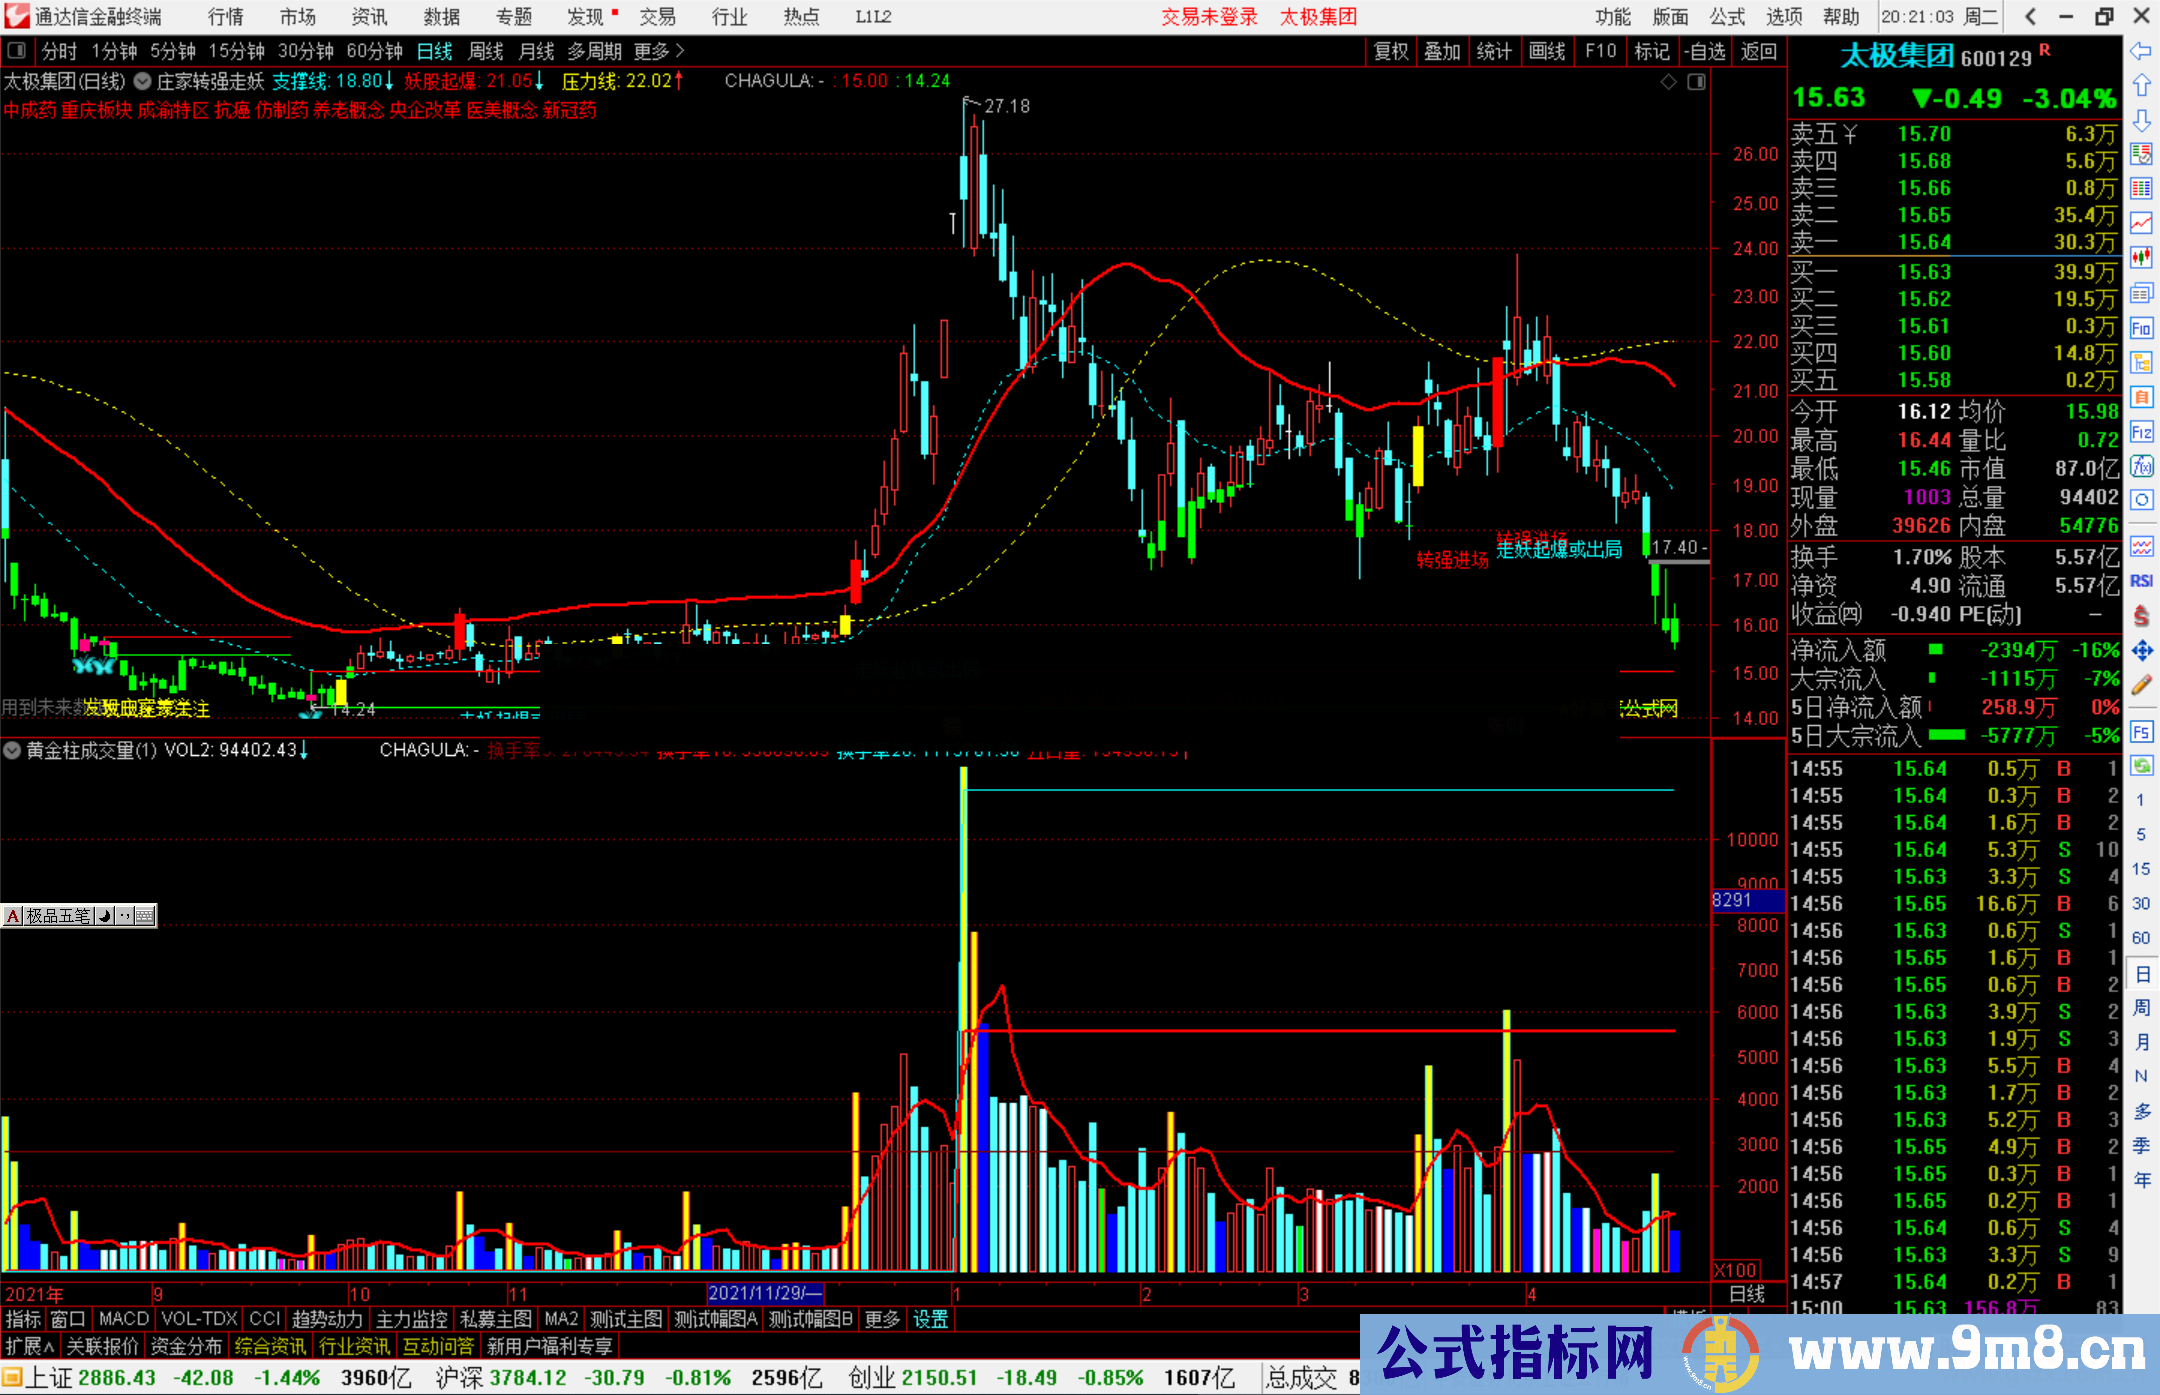This screenshot has width=2160, height=1395.
Task: Switch to the 日线 daily chart tab
Action: 435,51
